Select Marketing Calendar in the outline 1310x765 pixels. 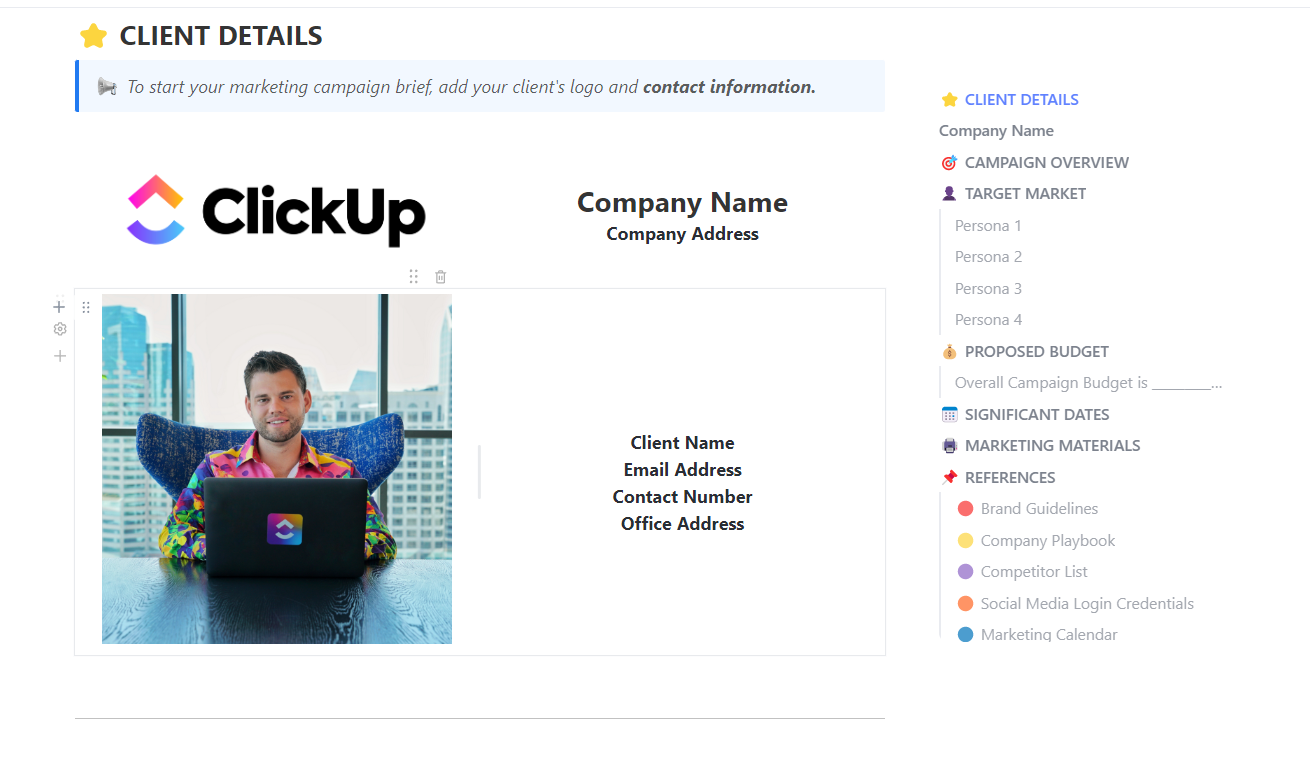pos(1049,635)
